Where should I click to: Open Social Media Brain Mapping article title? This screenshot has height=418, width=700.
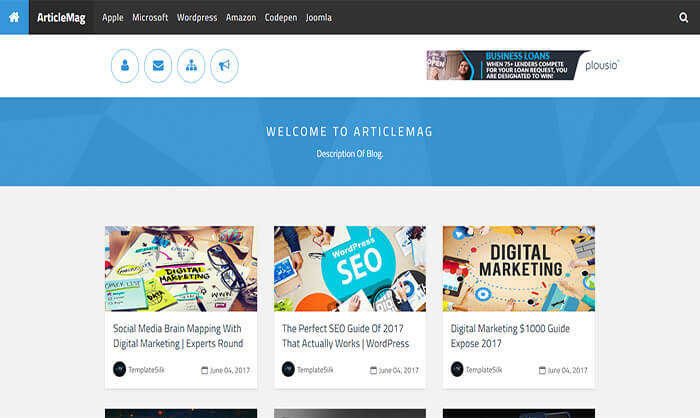click(178, 336)
